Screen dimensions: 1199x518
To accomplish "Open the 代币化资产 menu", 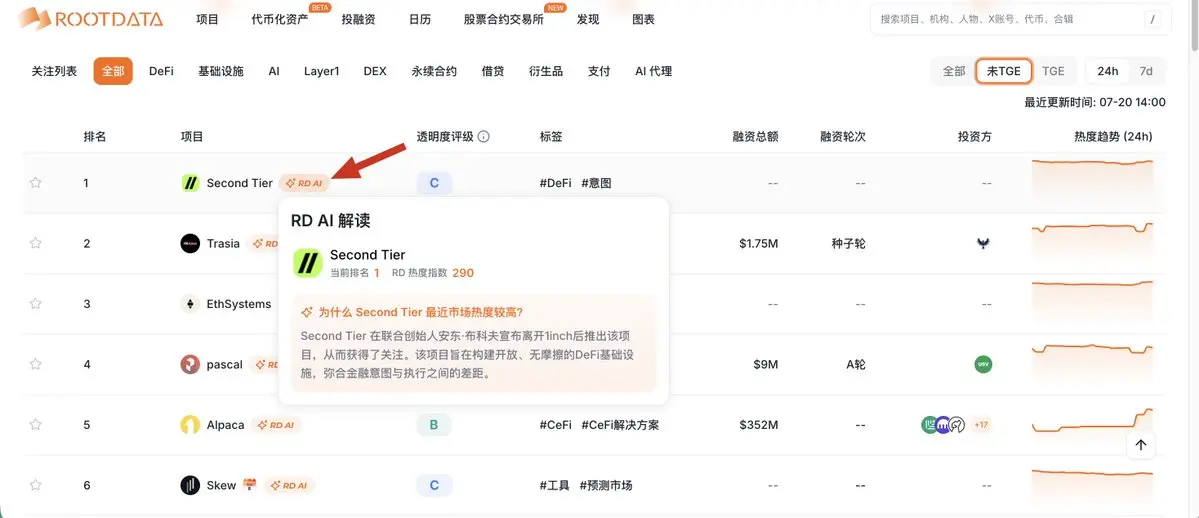I will (280, 19).
